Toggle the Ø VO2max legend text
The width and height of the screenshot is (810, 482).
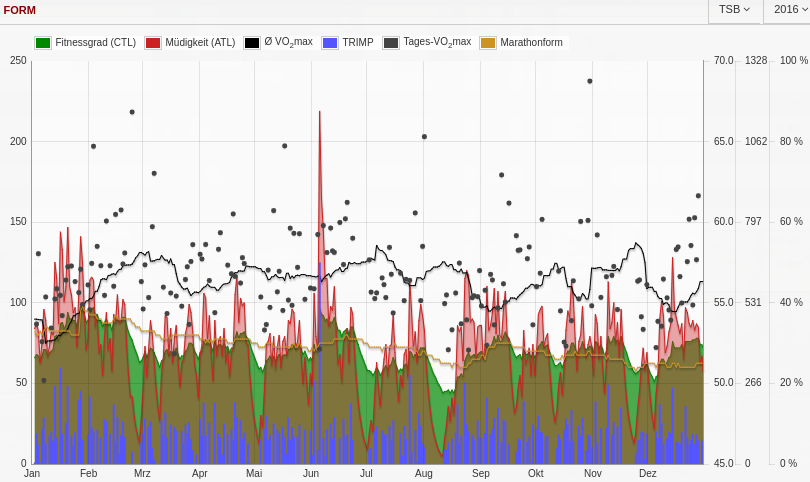pyautogui.click(x=288, y=43)
